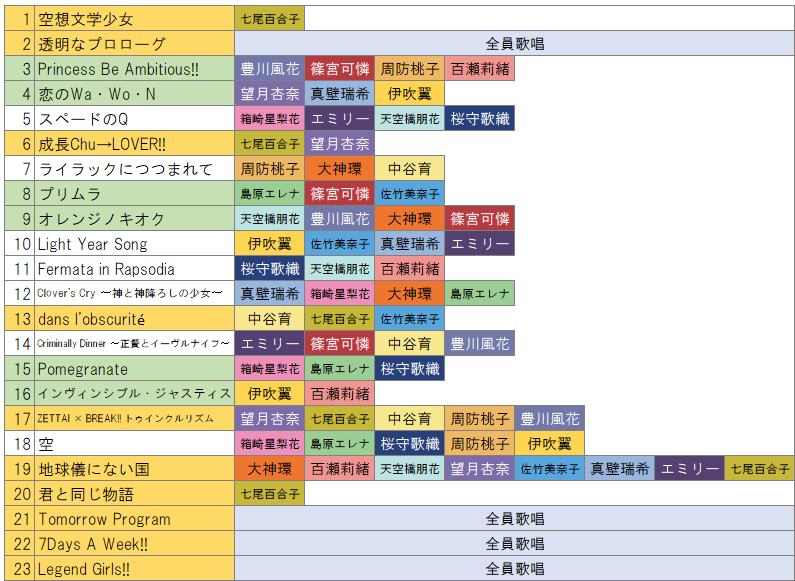Select the 全員歌唱 cell for 透明なプロローグ
The image size is (795, 581).
[514, 44]
